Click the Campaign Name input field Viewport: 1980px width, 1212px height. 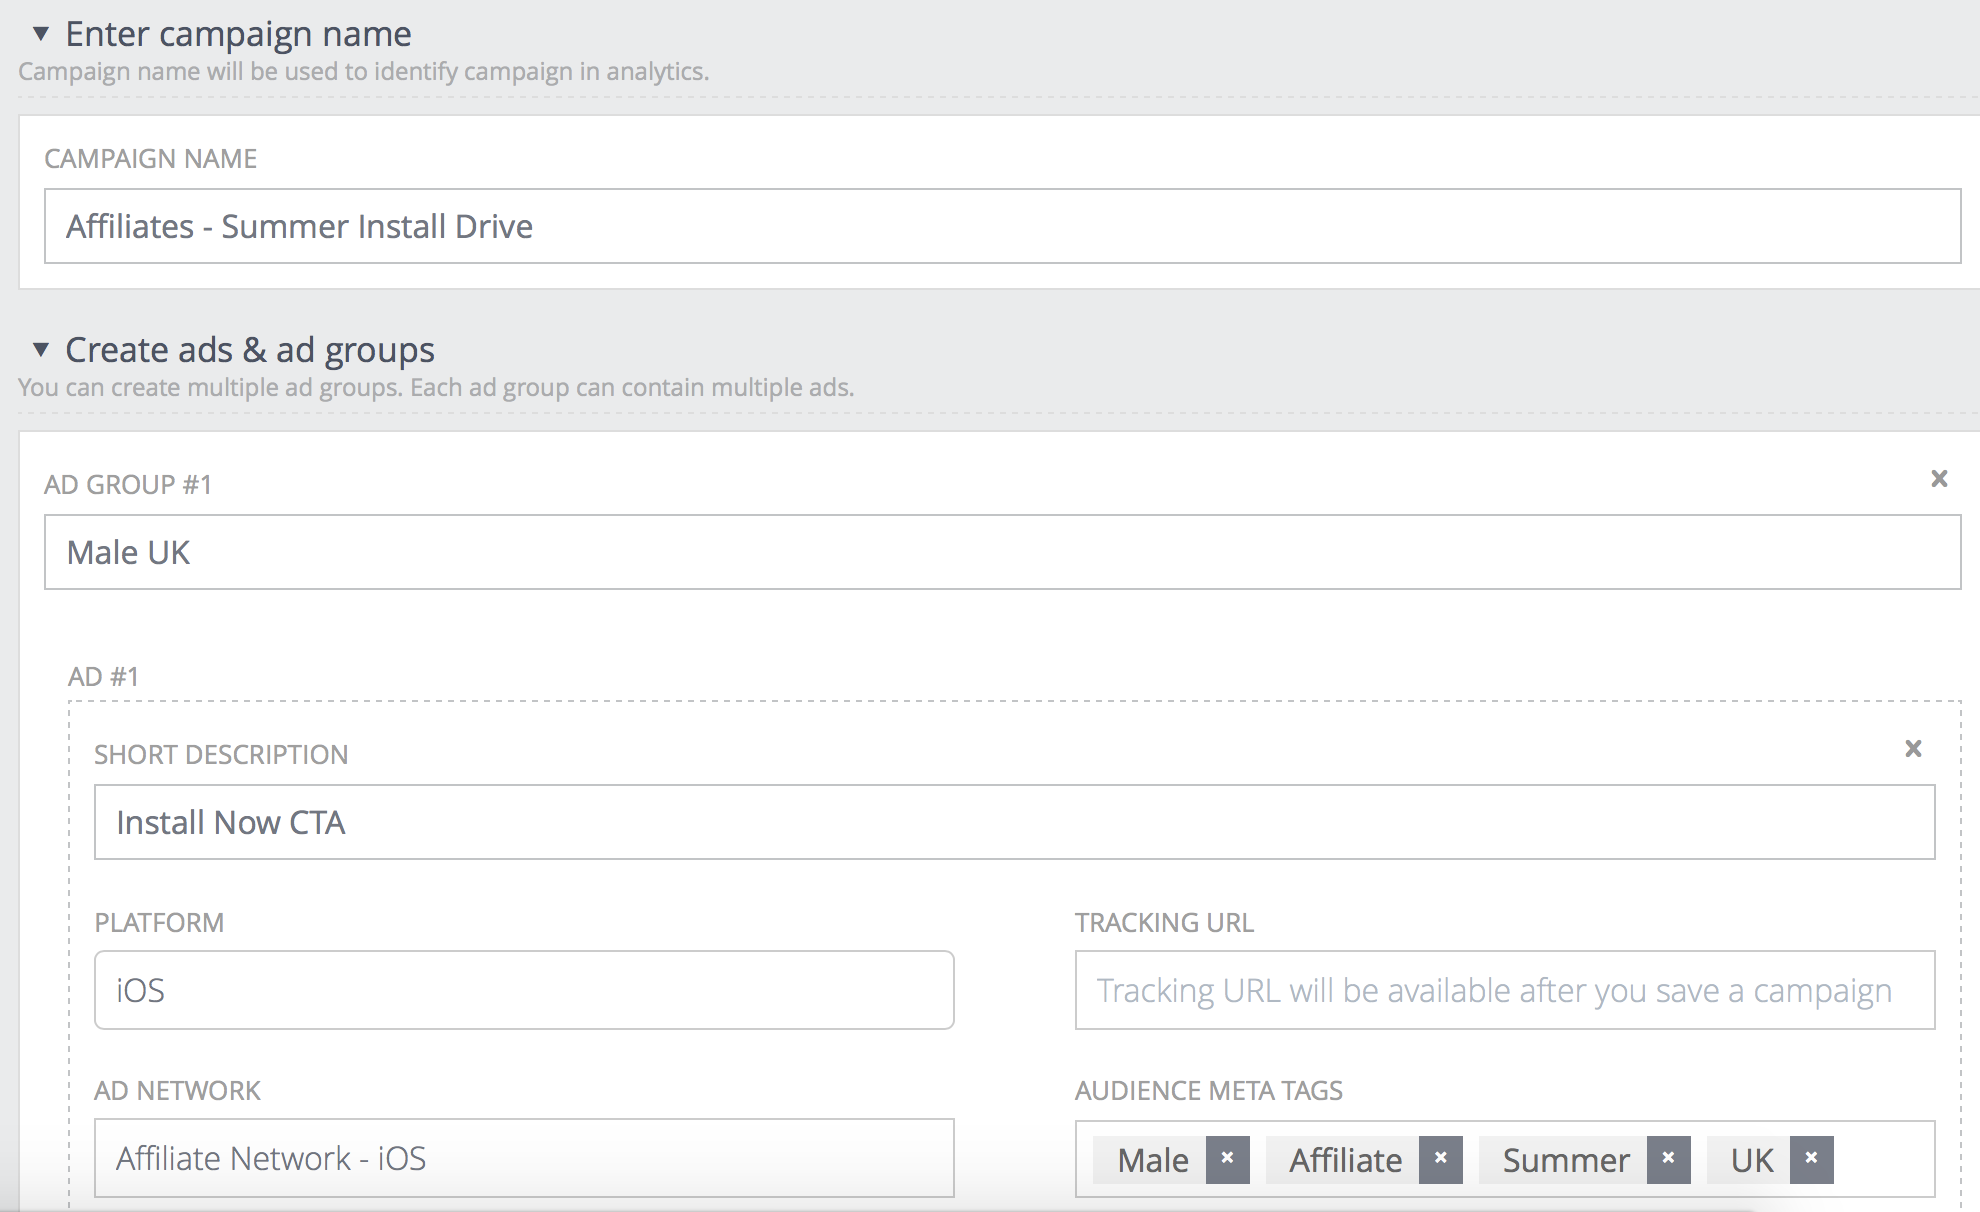(1002, 226)
